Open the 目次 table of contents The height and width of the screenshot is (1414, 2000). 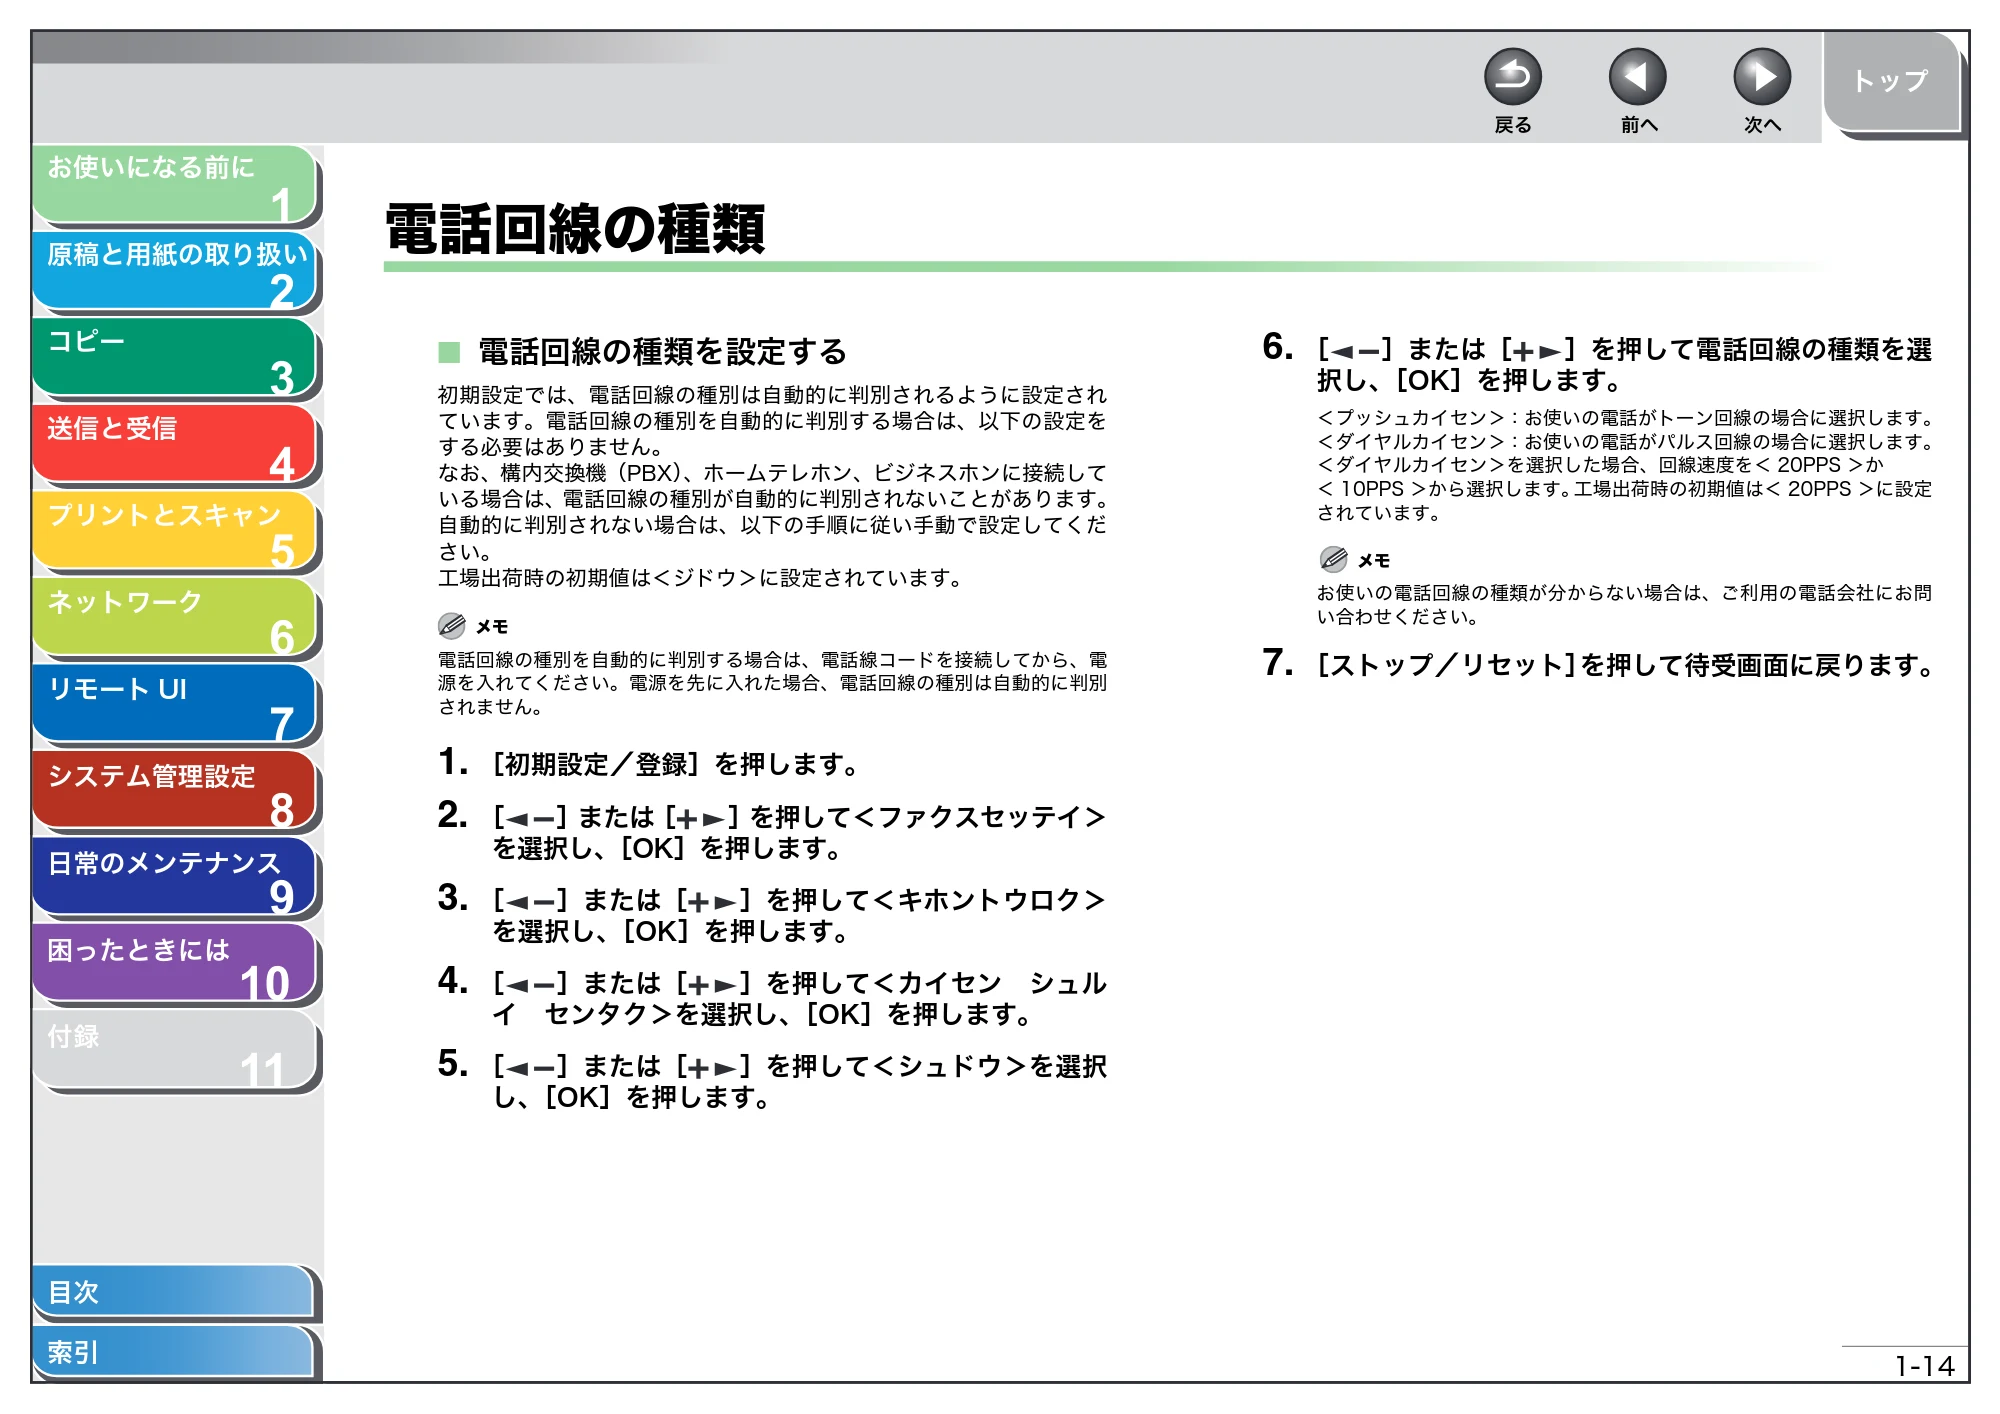tap(174, 1292)
